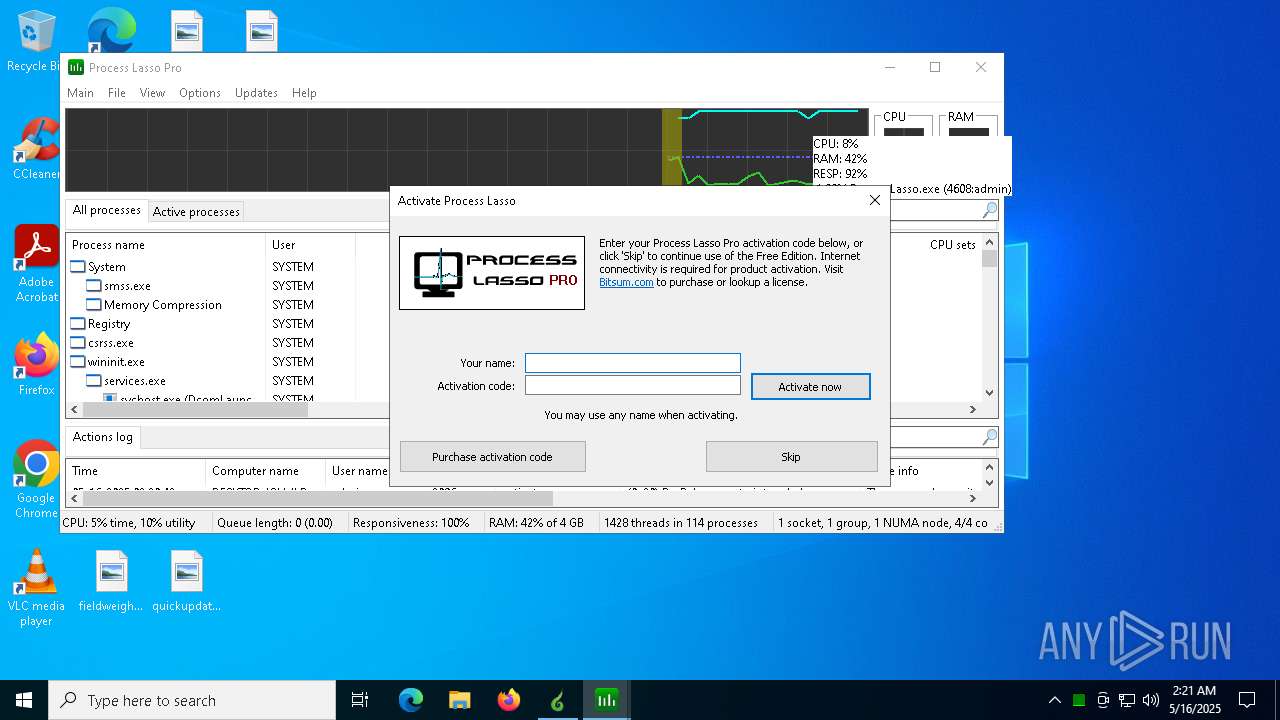Viewport: 1280px width, 720px height.
Task: Focus the Your name input field
Action: [x=633, y=363]
